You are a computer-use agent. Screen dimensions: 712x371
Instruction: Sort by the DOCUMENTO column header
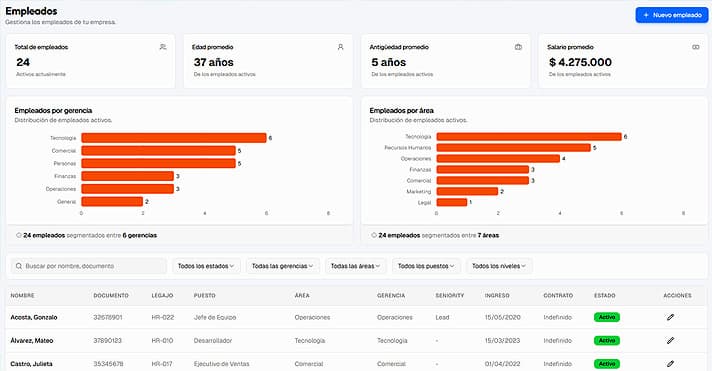click(x=111, y=296)
